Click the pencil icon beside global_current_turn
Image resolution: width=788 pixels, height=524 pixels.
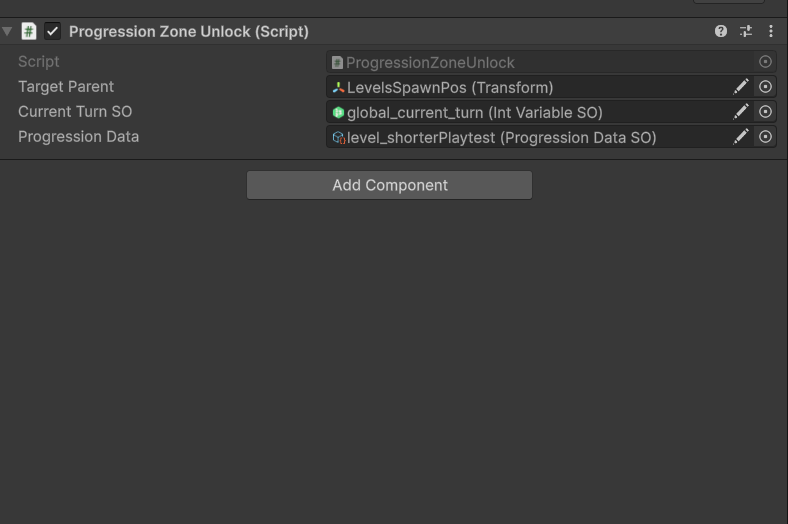tap(741, 112)
